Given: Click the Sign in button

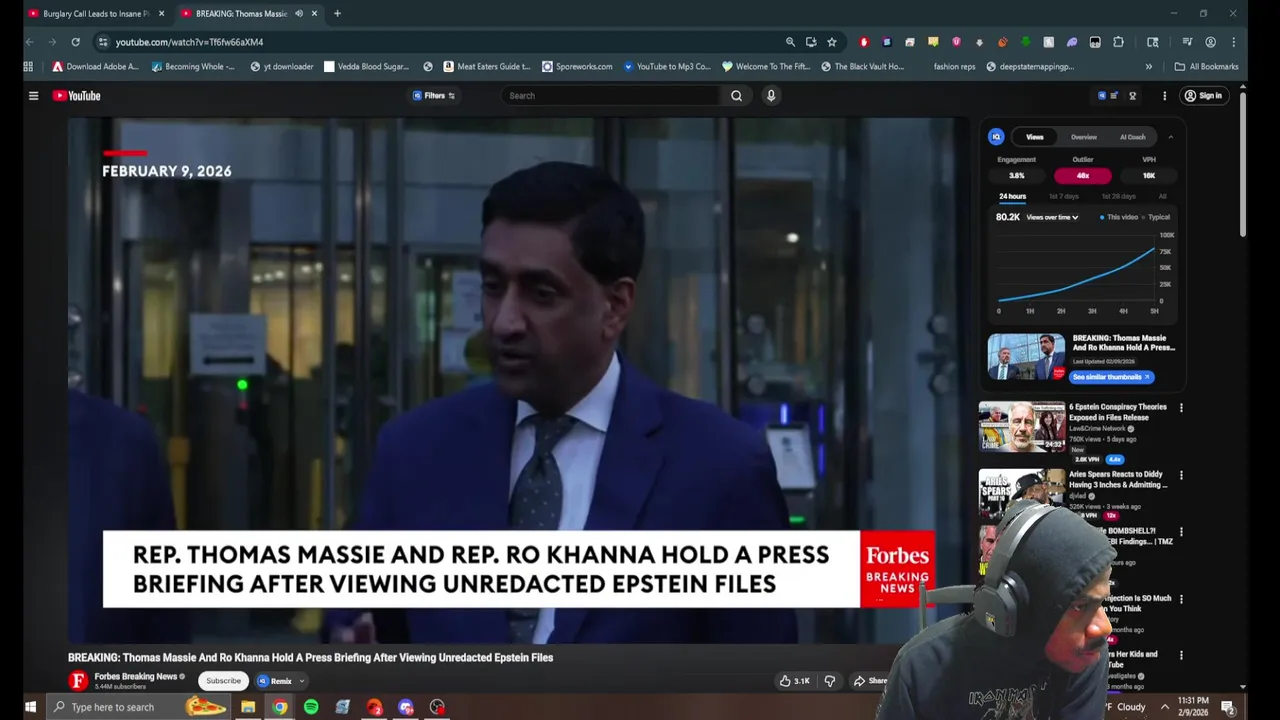Looking at the screenshot, I should (x=1203, y=96).
